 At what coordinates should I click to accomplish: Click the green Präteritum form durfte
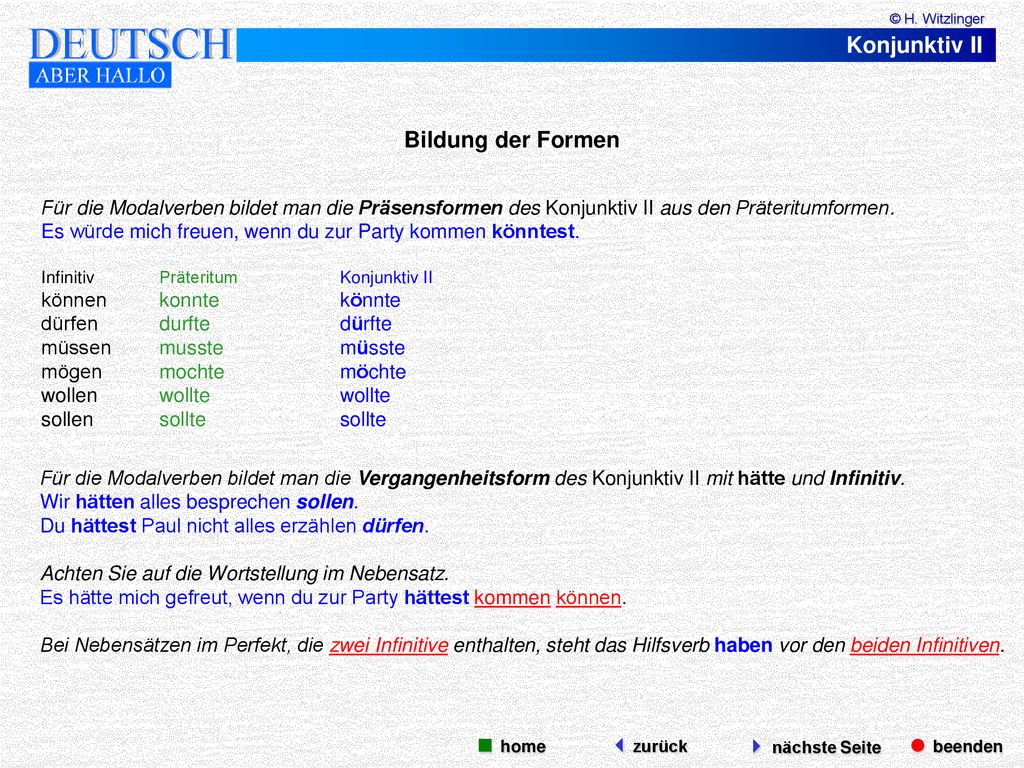click(185, 324)
